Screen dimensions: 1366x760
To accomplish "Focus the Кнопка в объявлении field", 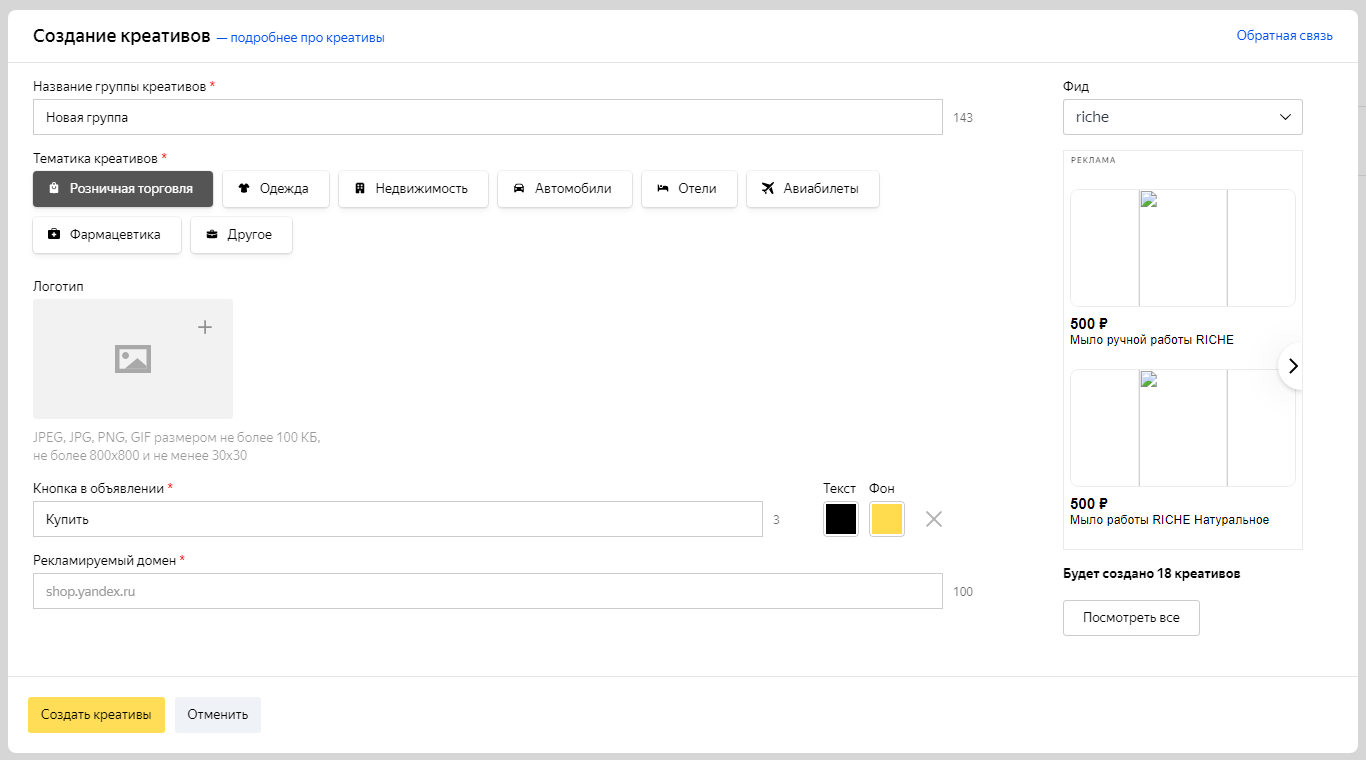I will (x=398, y=519).
